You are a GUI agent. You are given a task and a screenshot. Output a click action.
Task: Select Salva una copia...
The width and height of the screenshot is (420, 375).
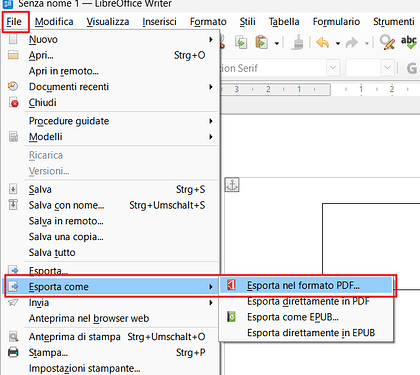(x=111, y=237)
